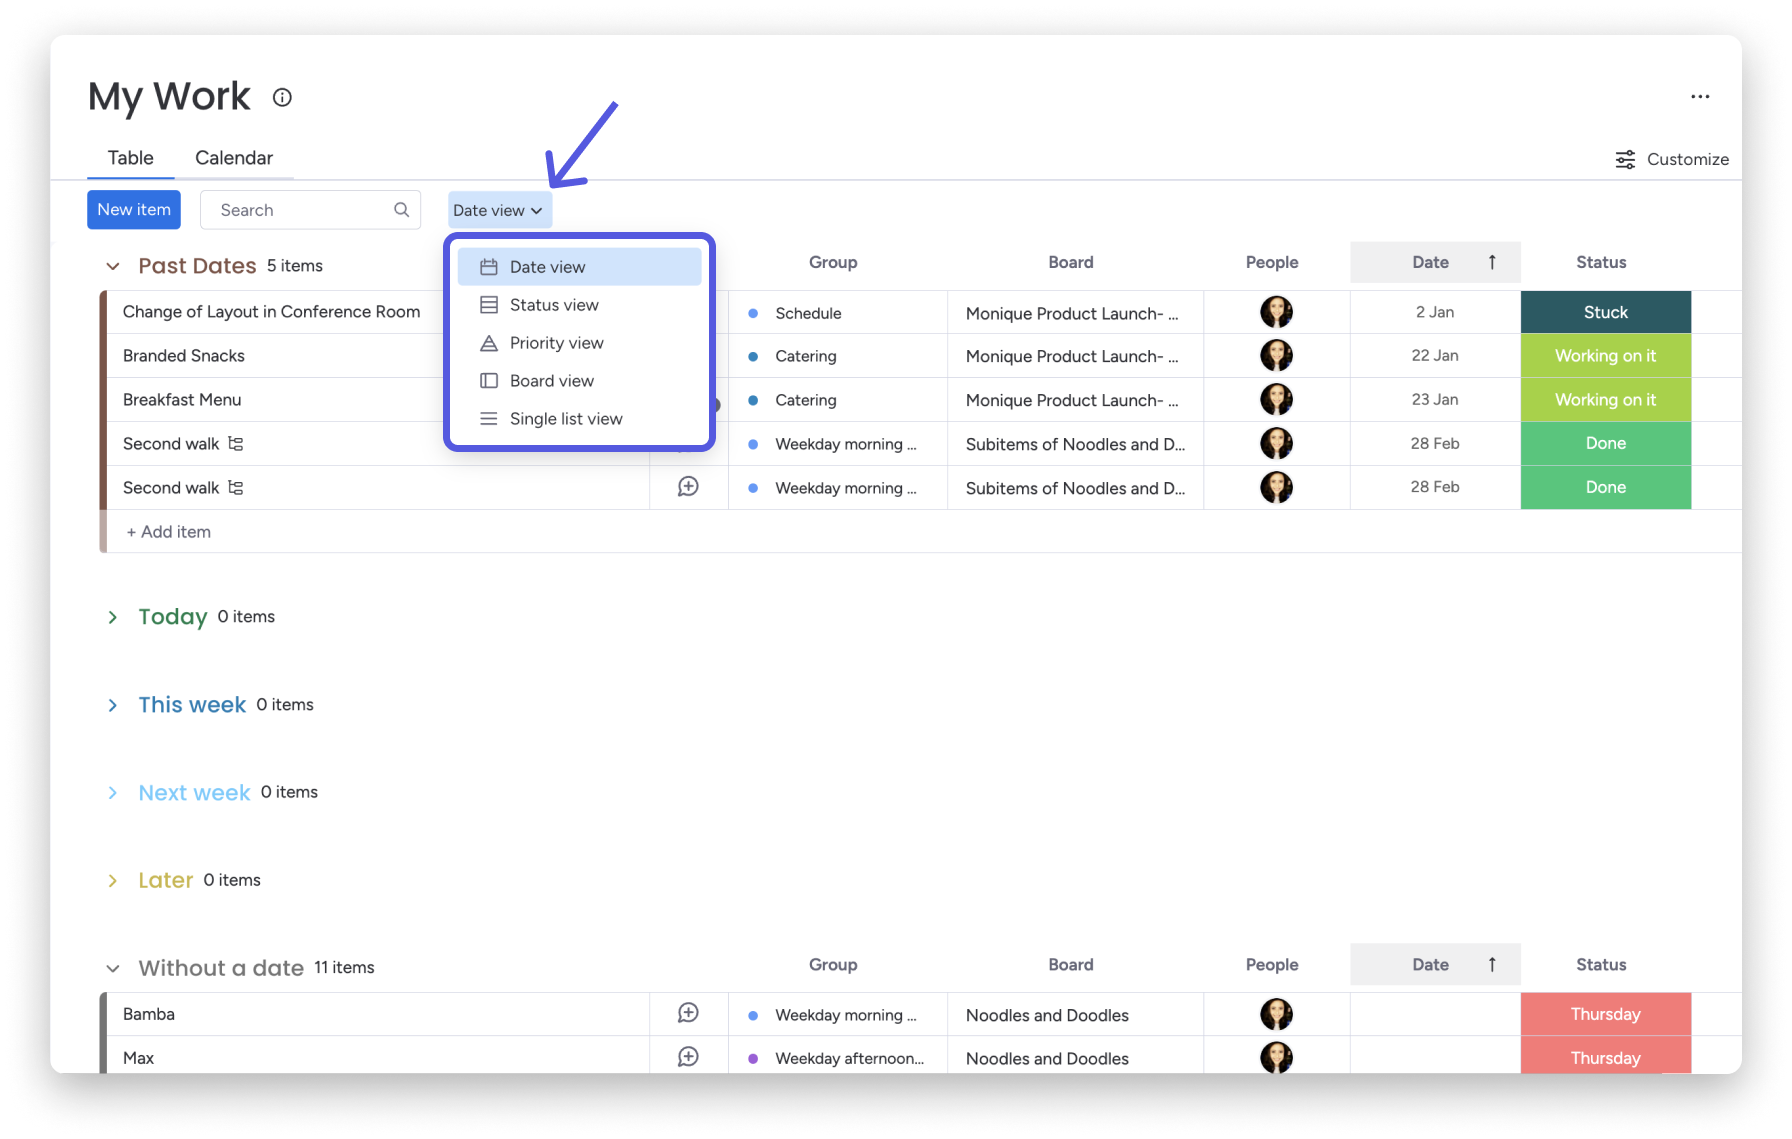1792x1139 pixels.
Task: Open the Date view dropdown
Action: click(x=498, y=210)
